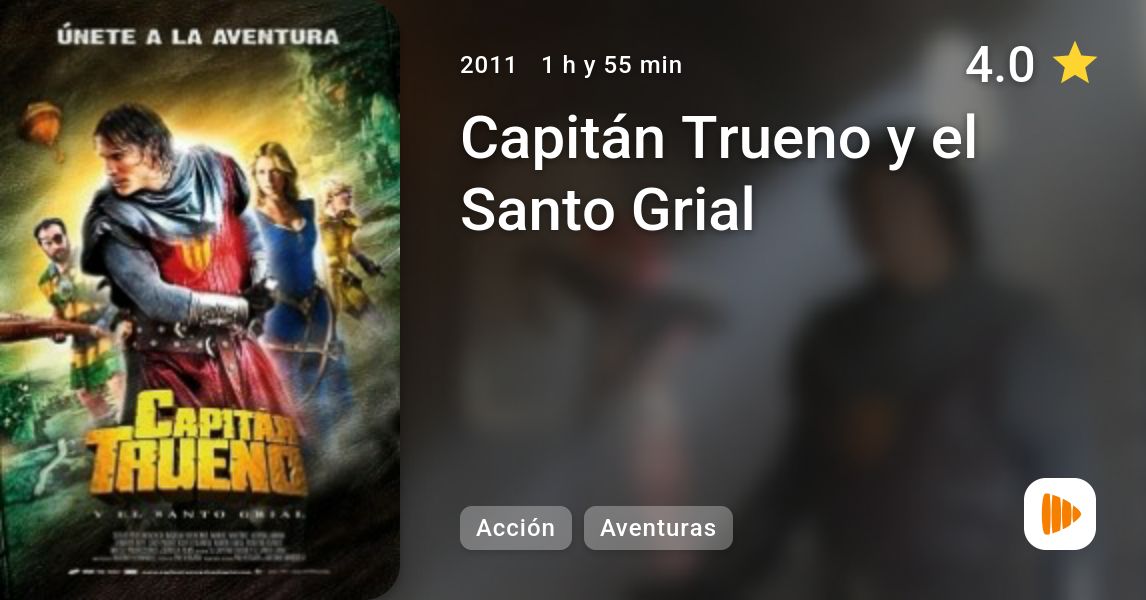Click the 1 h y 55 min duration
This screenshot has height=600, width=1146.
612,65
